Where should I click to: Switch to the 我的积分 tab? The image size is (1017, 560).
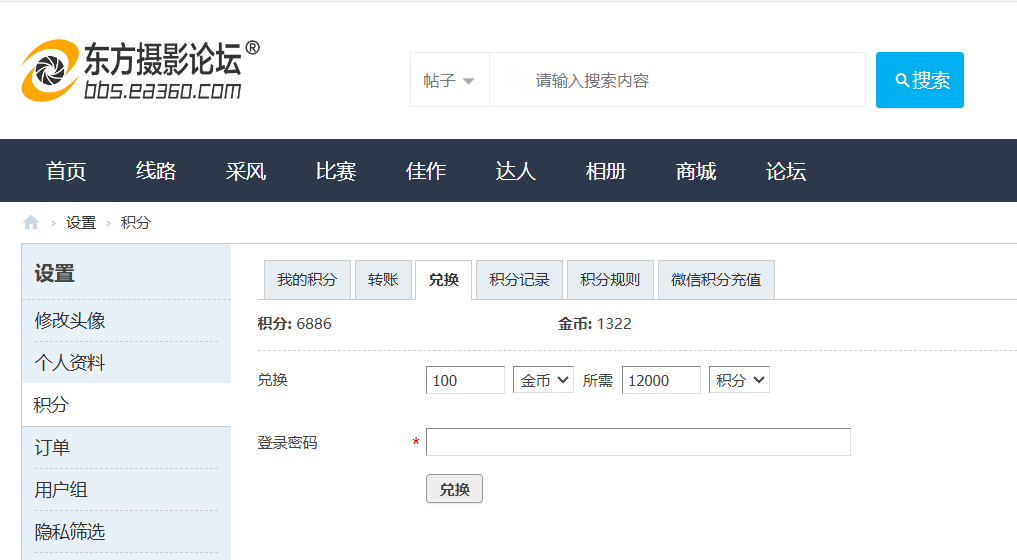307,280
